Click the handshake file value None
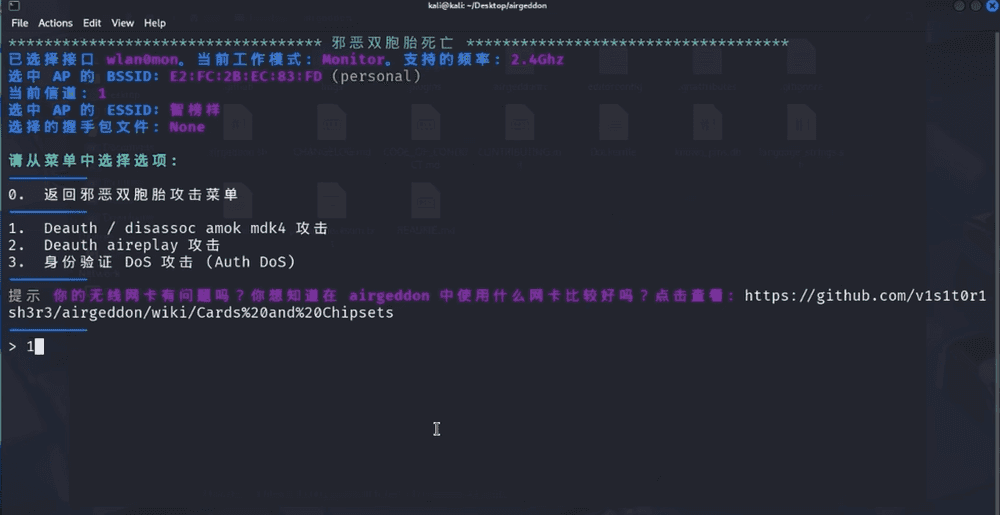The width and height of the screenshot is (1000, 515). [x=187, y=127]
